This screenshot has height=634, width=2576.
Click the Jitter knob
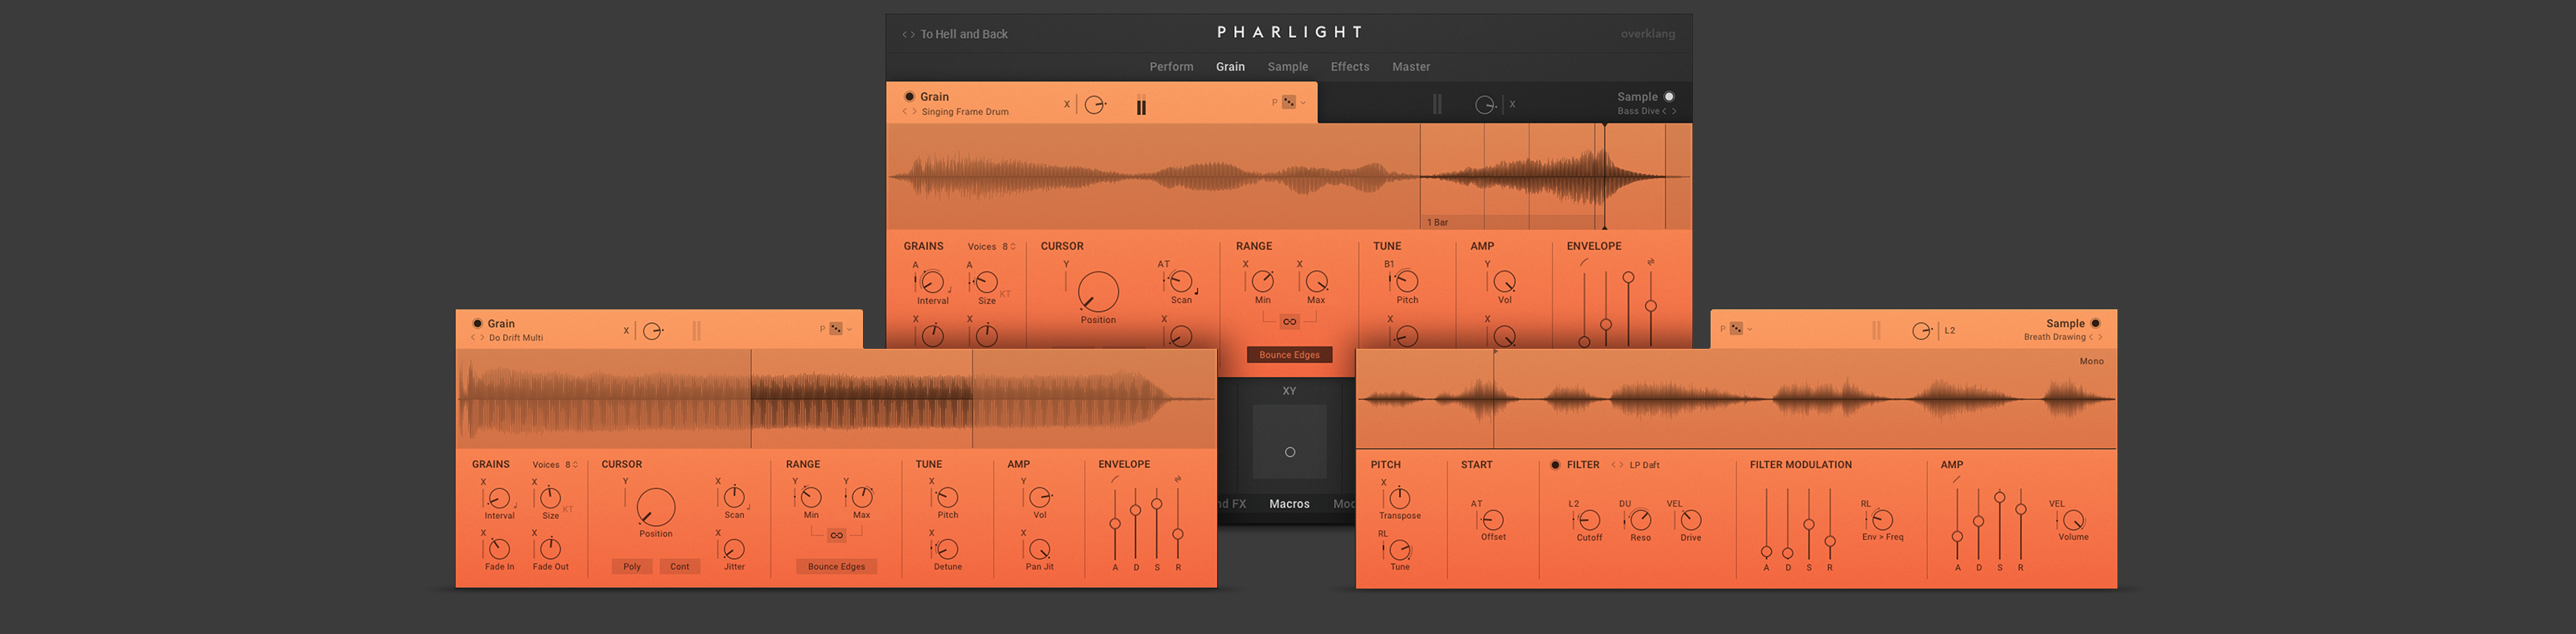click(x=734, y=549)
